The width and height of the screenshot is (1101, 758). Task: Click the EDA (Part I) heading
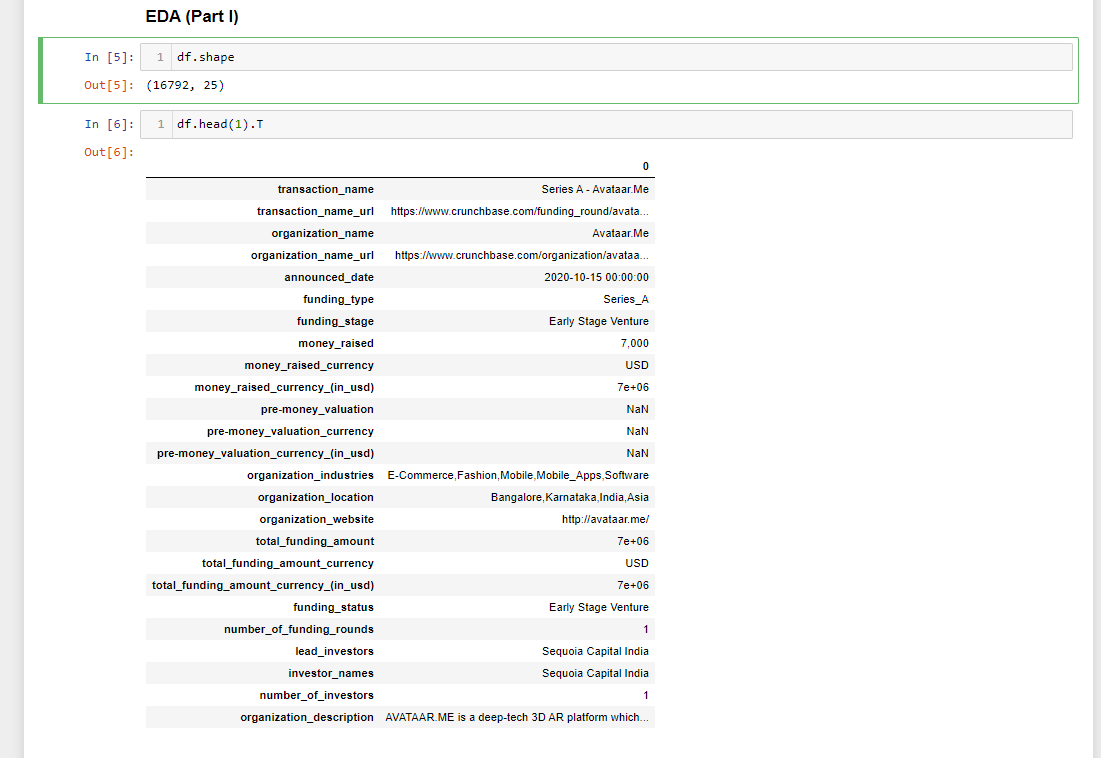click(x=190, y=16)
